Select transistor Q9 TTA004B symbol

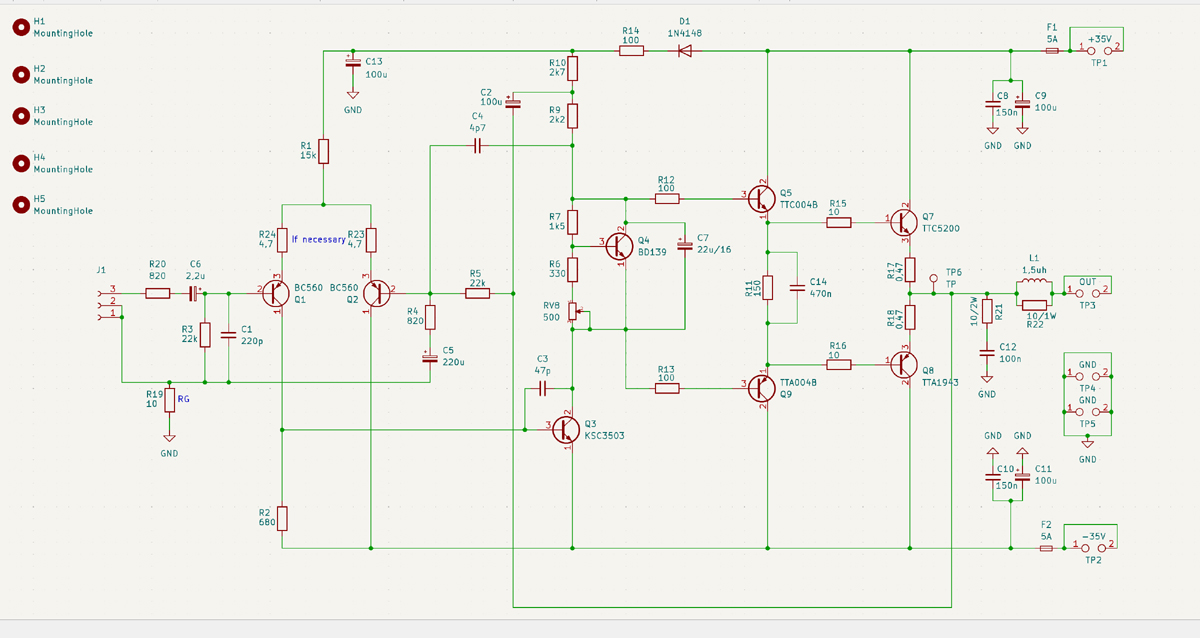pyautogui.click(x=761, y=388)
